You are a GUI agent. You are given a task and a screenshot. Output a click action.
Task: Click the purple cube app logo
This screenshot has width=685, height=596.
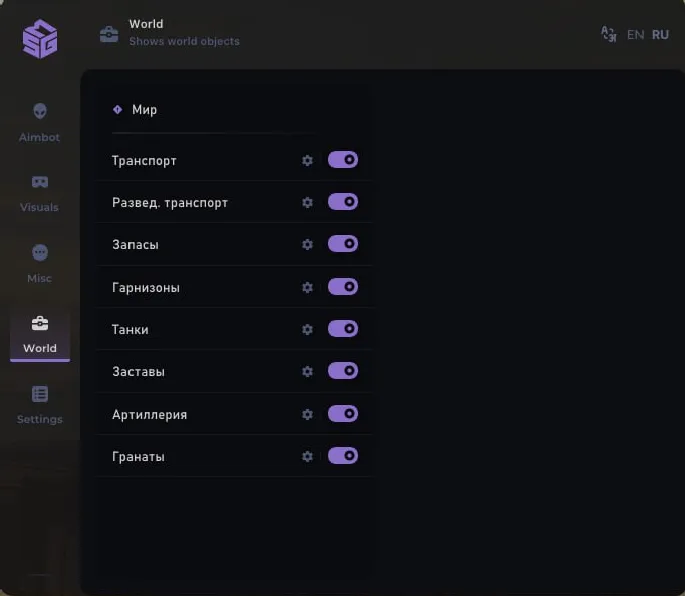click(x=40, y=39)
